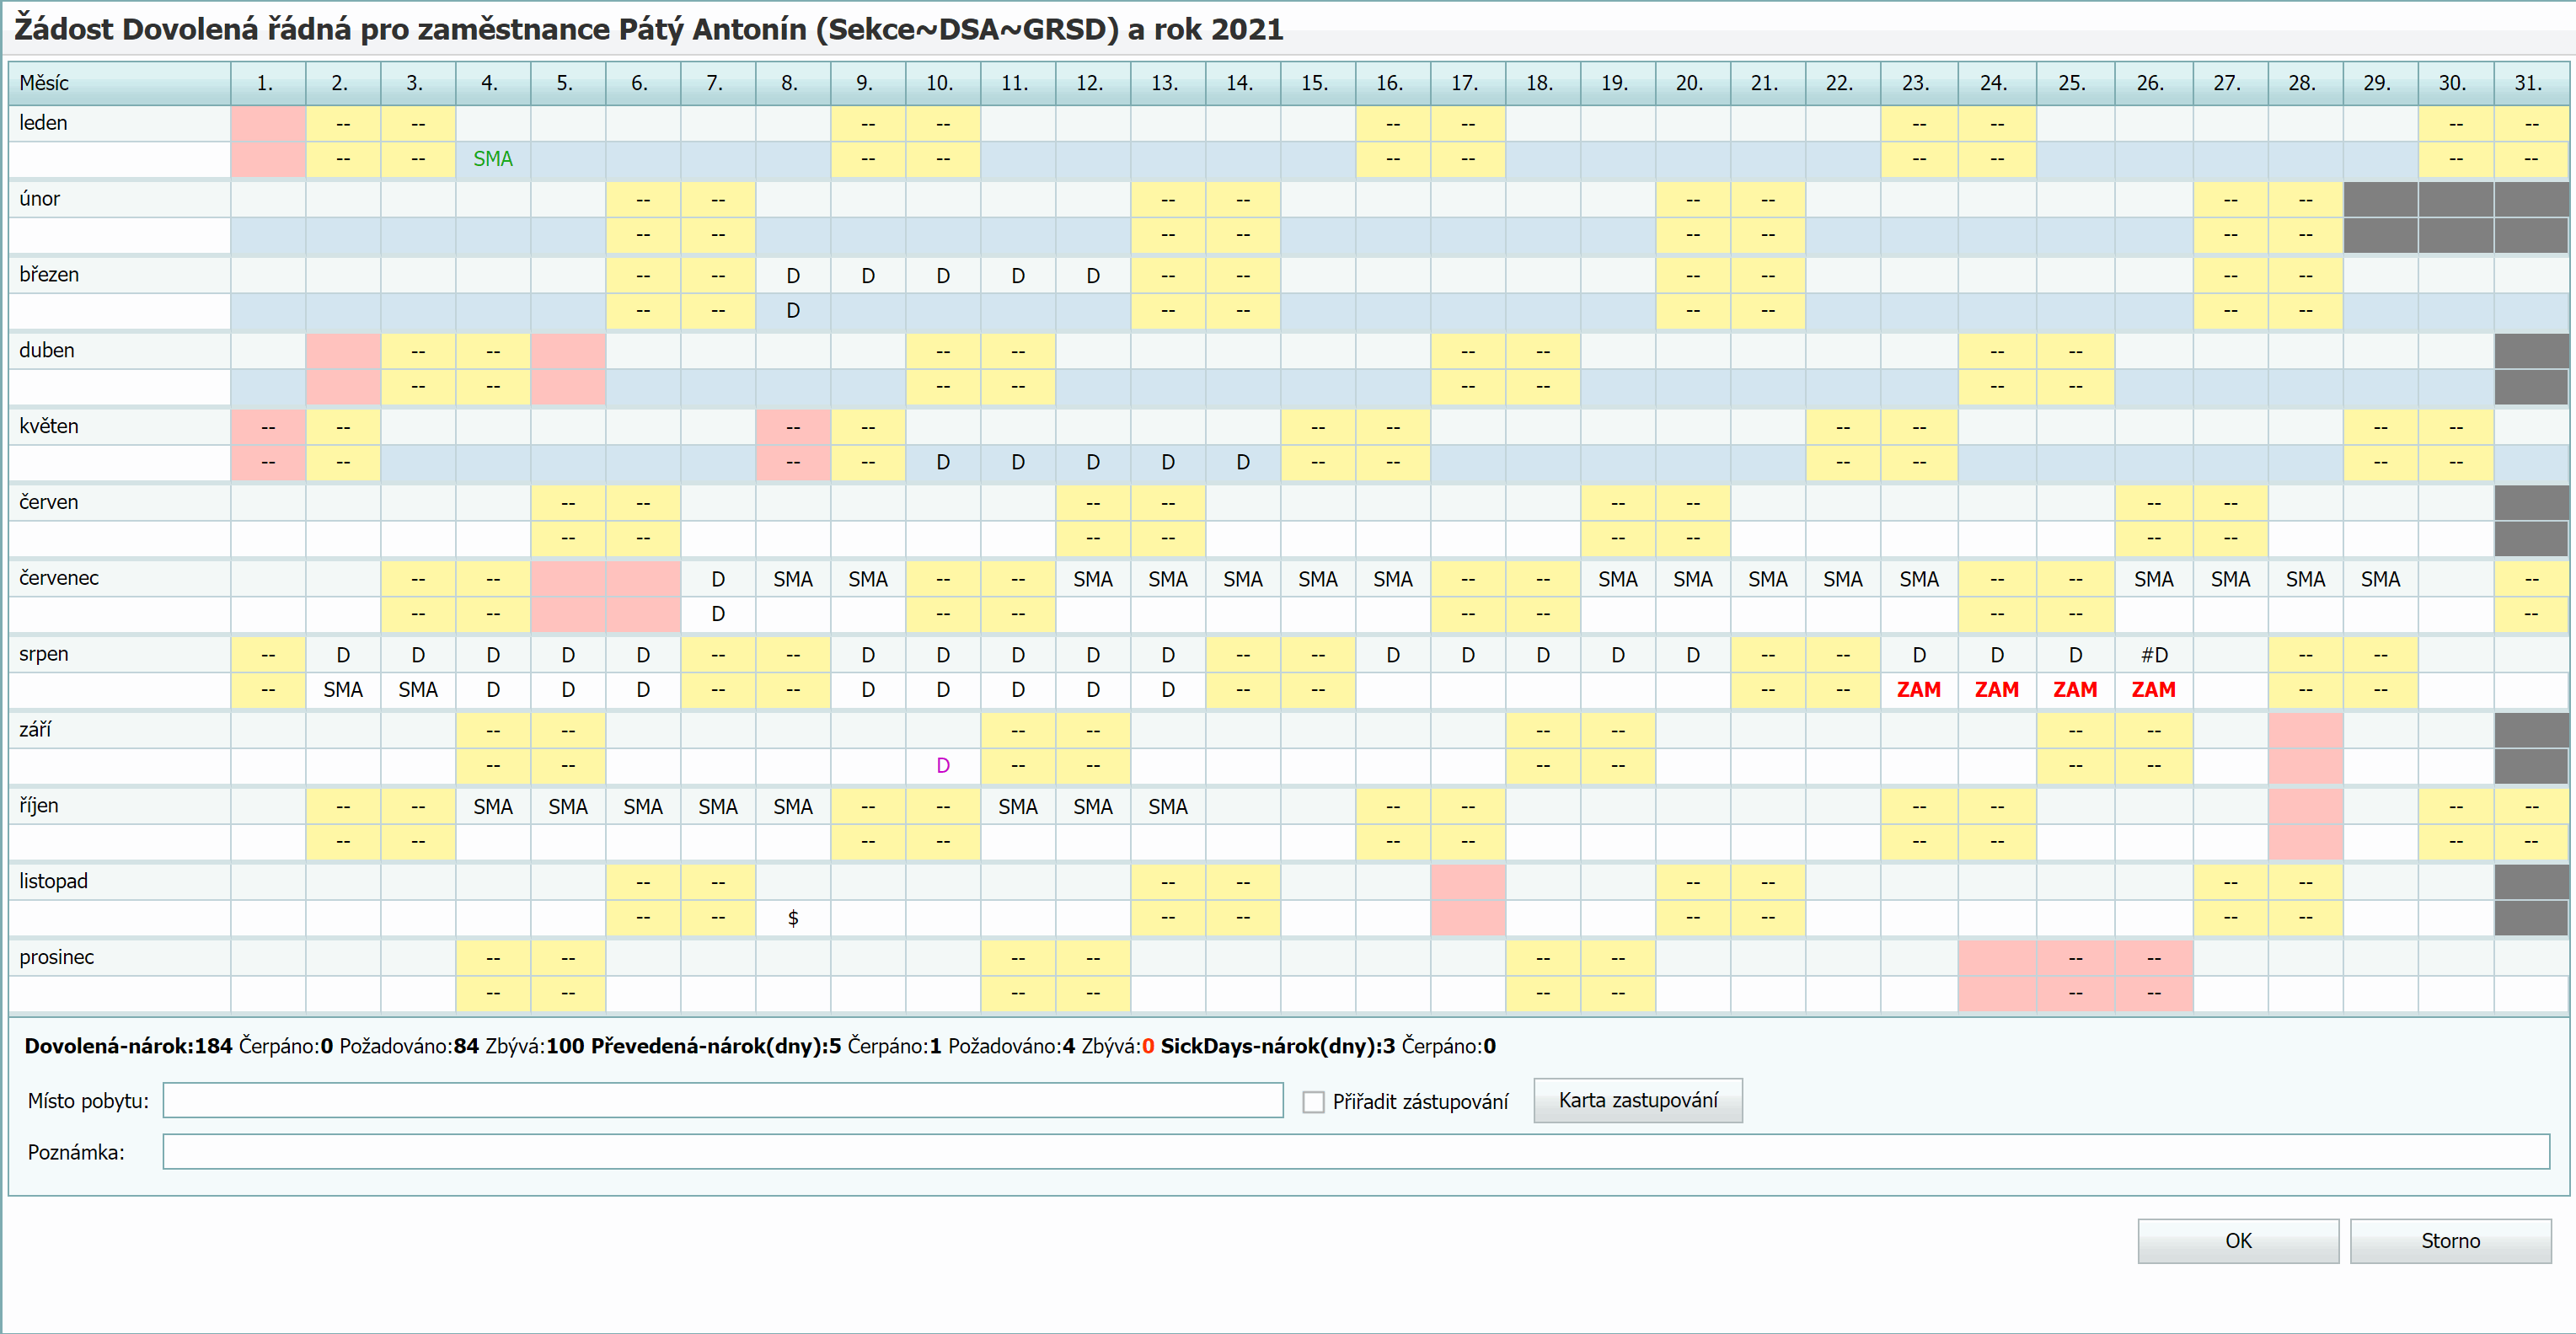This screenshot has height=1334, width=2576.
Task: Select the leden month row label
Action: [120, 123]
